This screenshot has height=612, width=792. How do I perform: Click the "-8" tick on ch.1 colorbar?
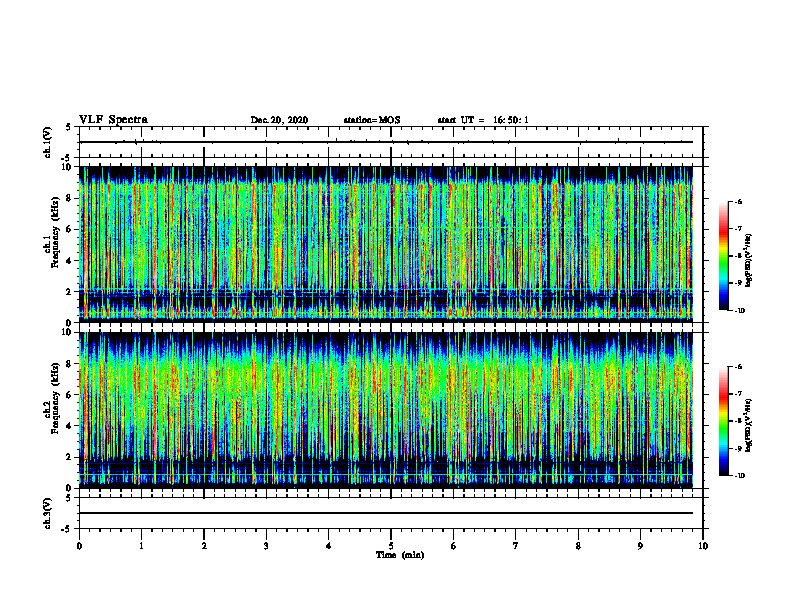coord(738,256)
